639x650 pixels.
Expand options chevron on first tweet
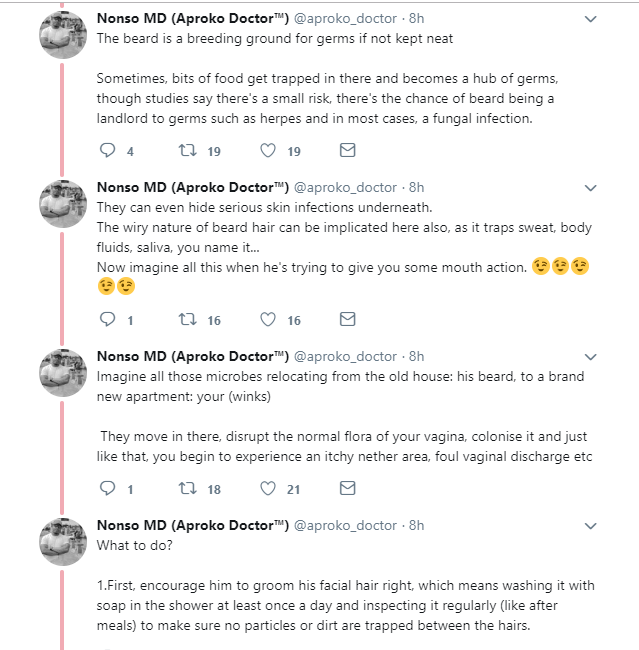point(590,19)
